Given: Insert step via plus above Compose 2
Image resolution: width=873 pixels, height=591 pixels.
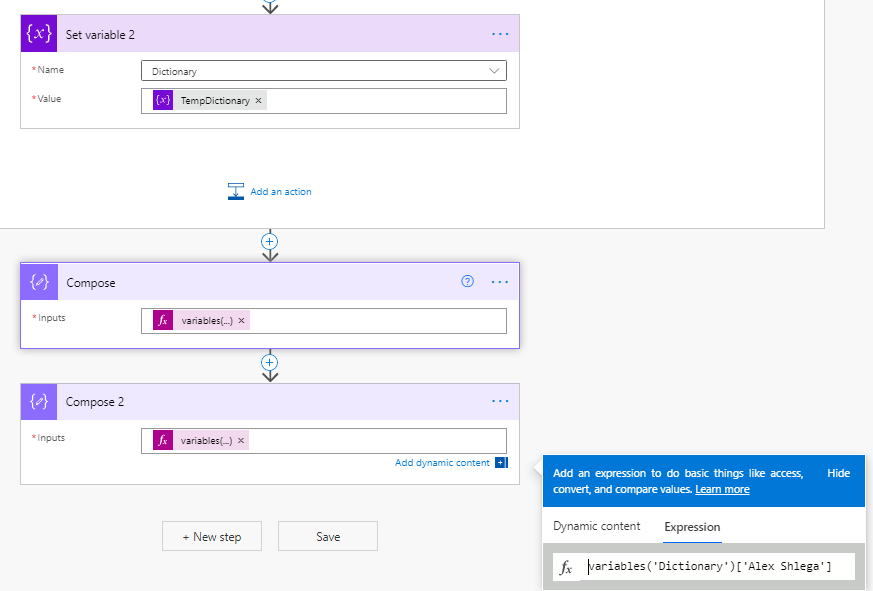Looking at the screenshot, I should click(269, 362).
